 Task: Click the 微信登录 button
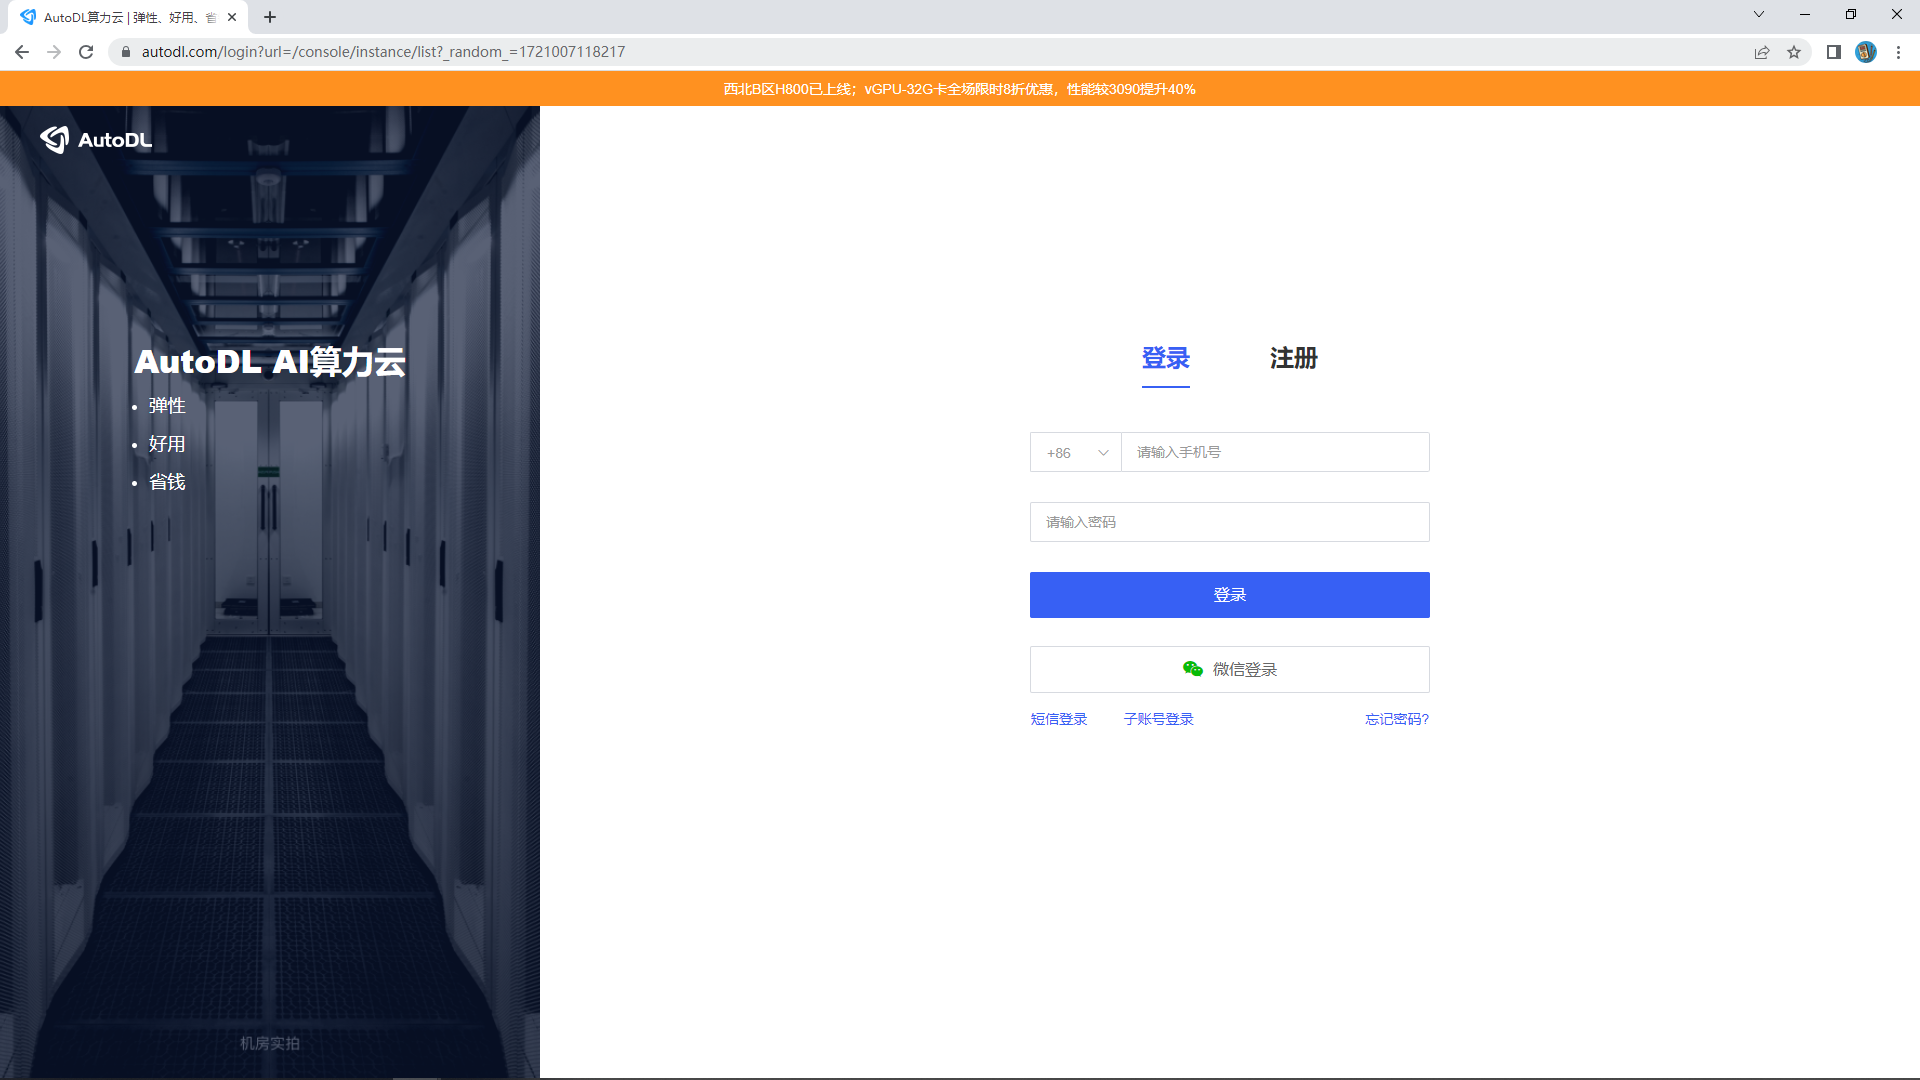1229,669
